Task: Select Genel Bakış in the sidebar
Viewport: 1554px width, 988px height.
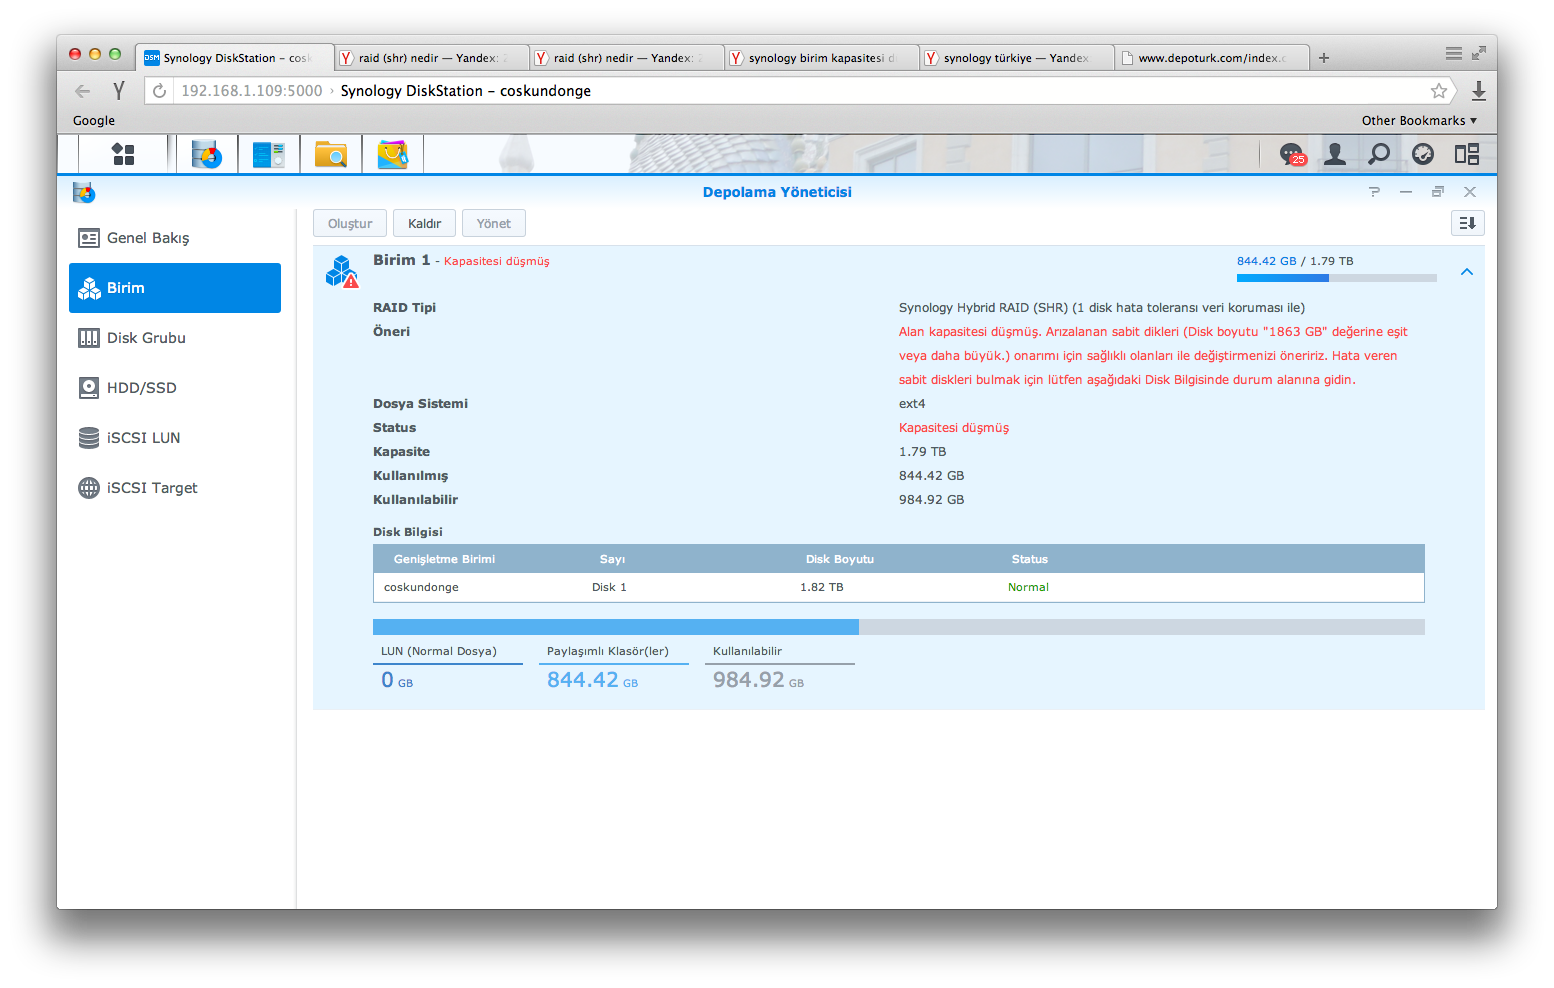Action: pos(148,238)
